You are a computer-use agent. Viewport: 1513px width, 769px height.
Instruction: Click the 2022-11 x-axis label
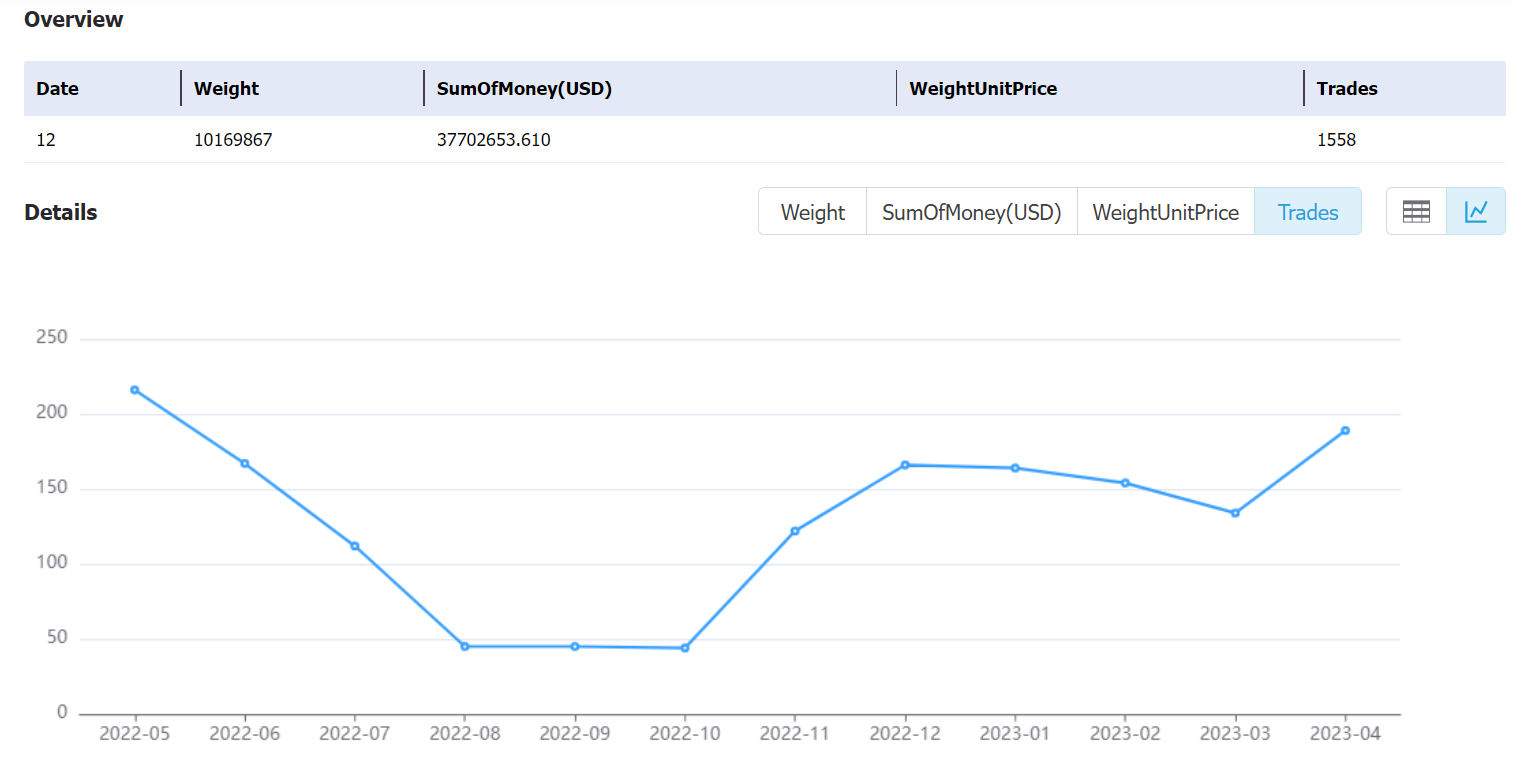[794, 734]
